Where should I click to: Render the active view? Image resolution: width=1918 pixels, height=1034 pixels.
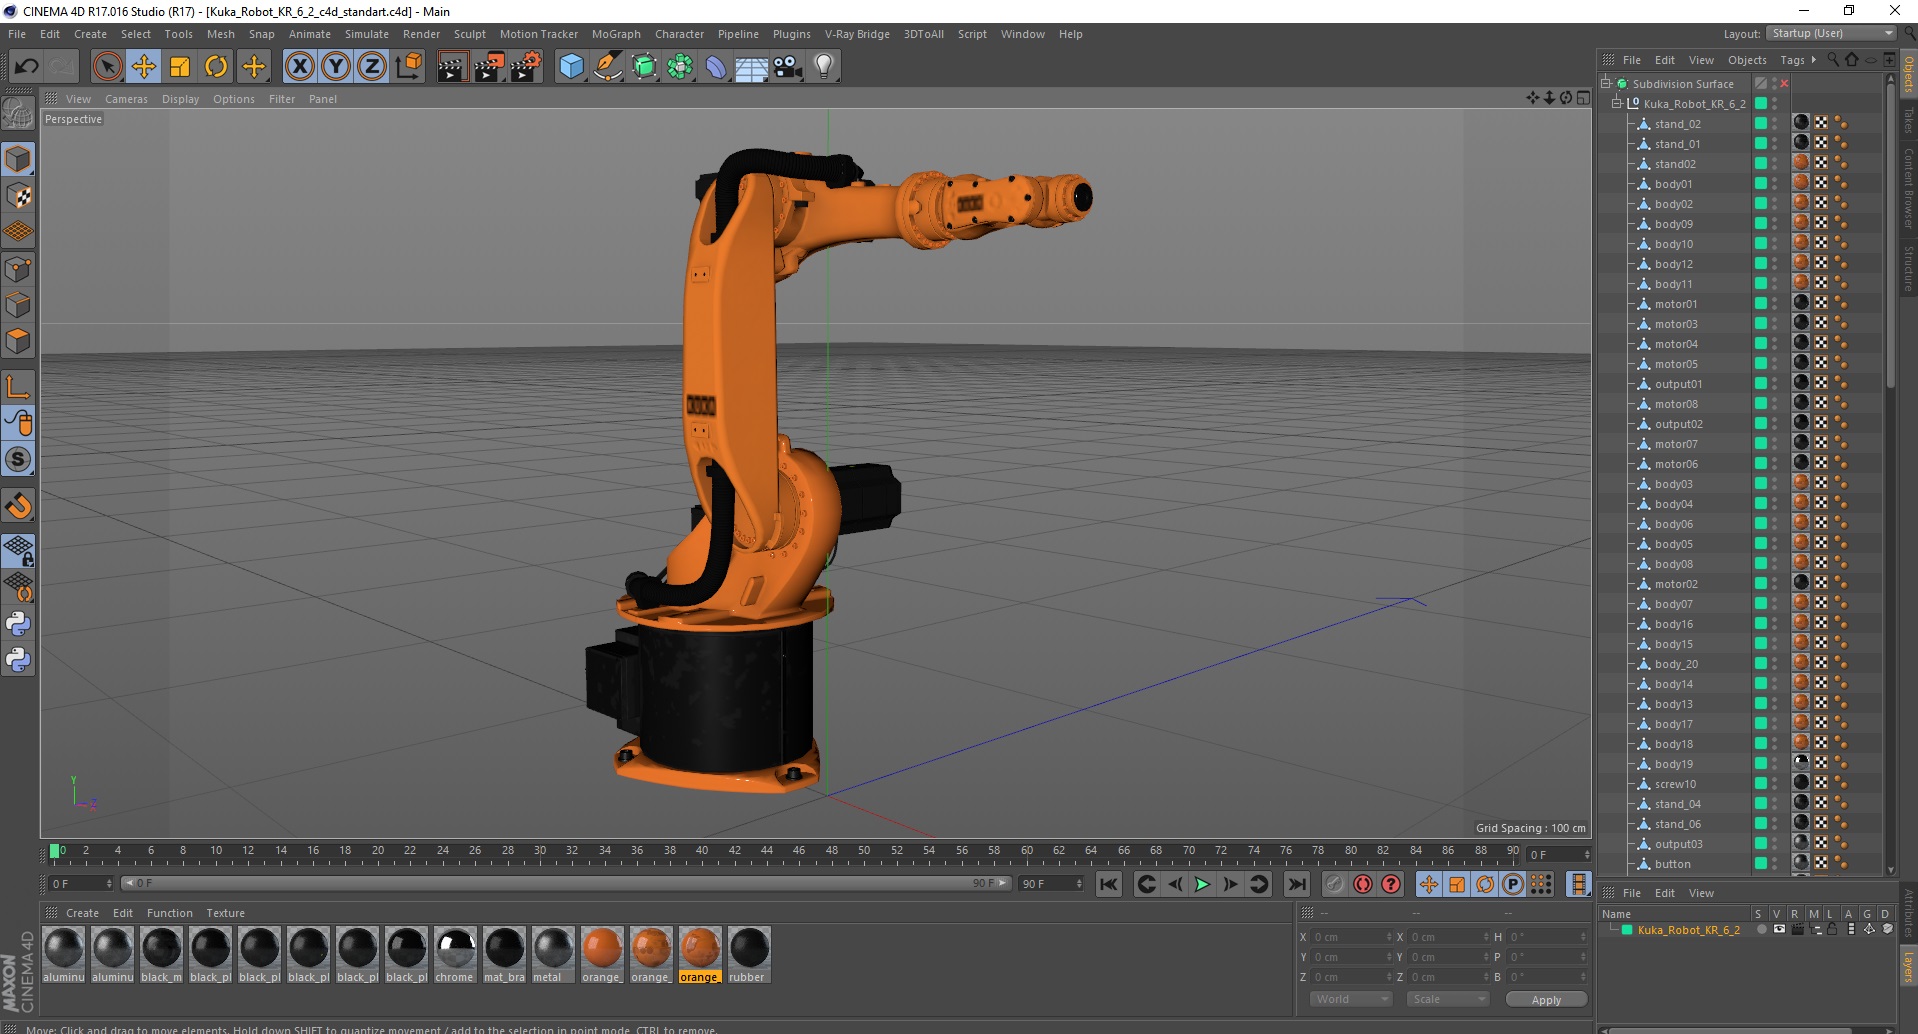452,67
